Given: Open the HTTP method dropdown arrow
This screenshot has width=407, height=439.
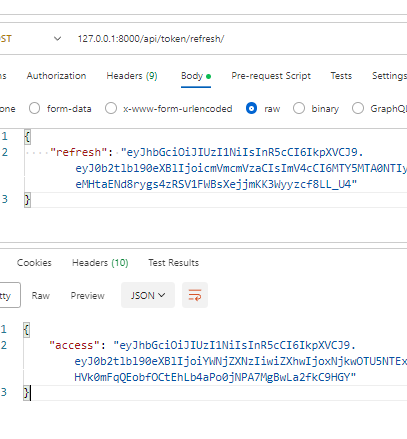Looking at the screenshot, I should coord(57,39).
